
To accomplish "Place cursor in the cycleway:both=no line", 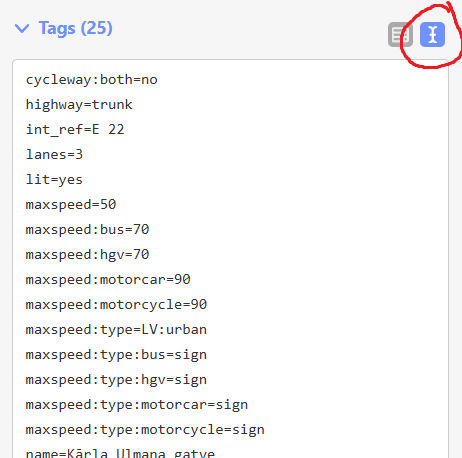I will point(92,80).
